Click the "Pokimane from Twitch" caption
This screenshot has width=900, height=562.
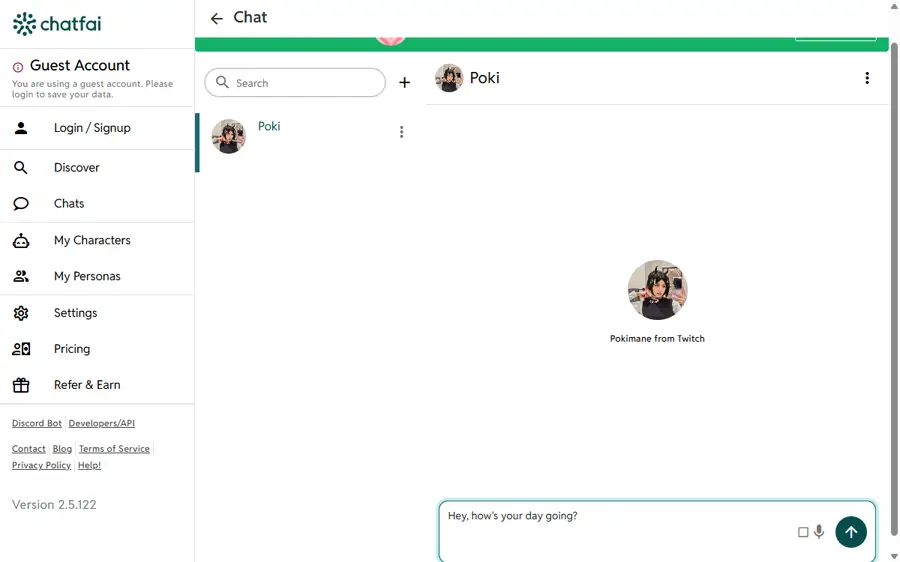pos(657,339)
